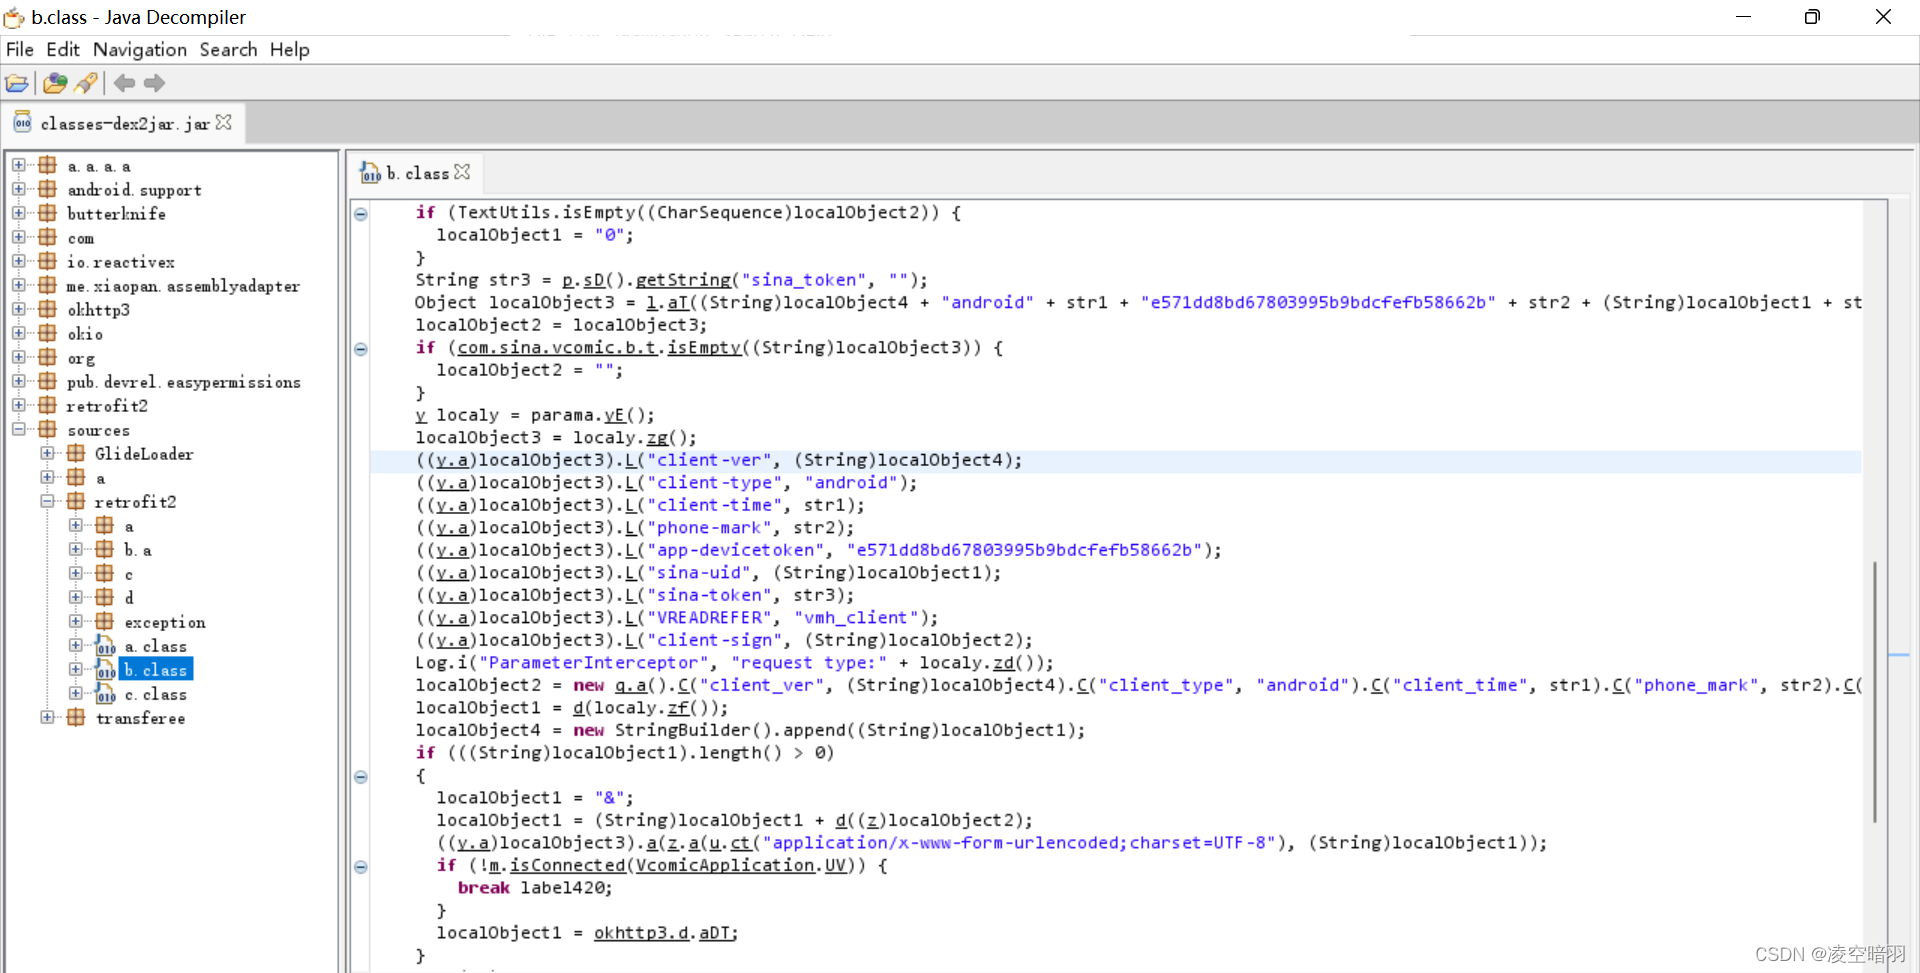Select the org package
1920x973 pixels.
81,358
